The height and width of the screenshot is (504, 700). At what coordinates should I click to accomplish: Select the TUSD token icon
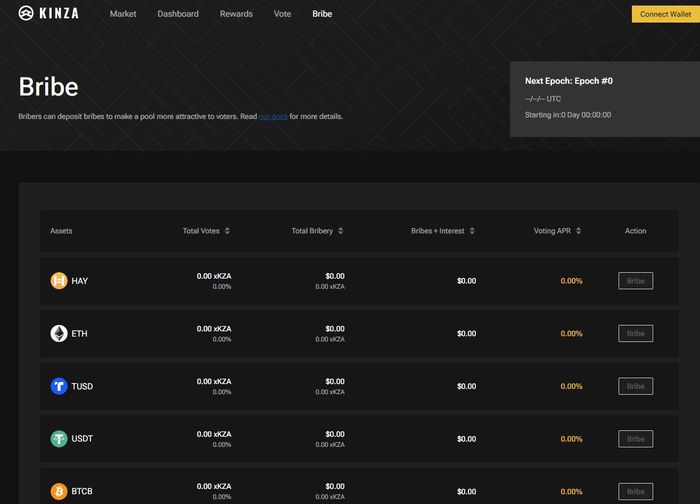click(58, 386)
